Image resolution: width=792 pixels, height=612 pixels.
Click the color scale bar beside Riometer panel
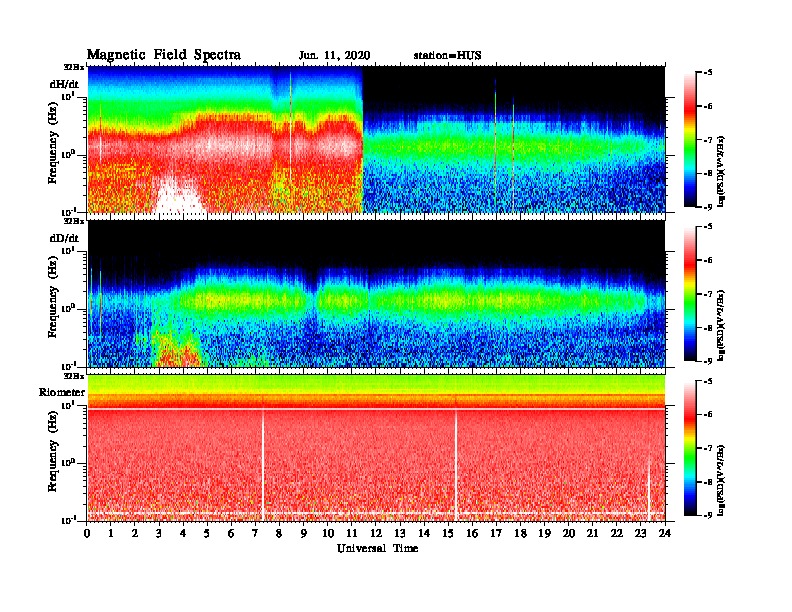click(690, 448)
